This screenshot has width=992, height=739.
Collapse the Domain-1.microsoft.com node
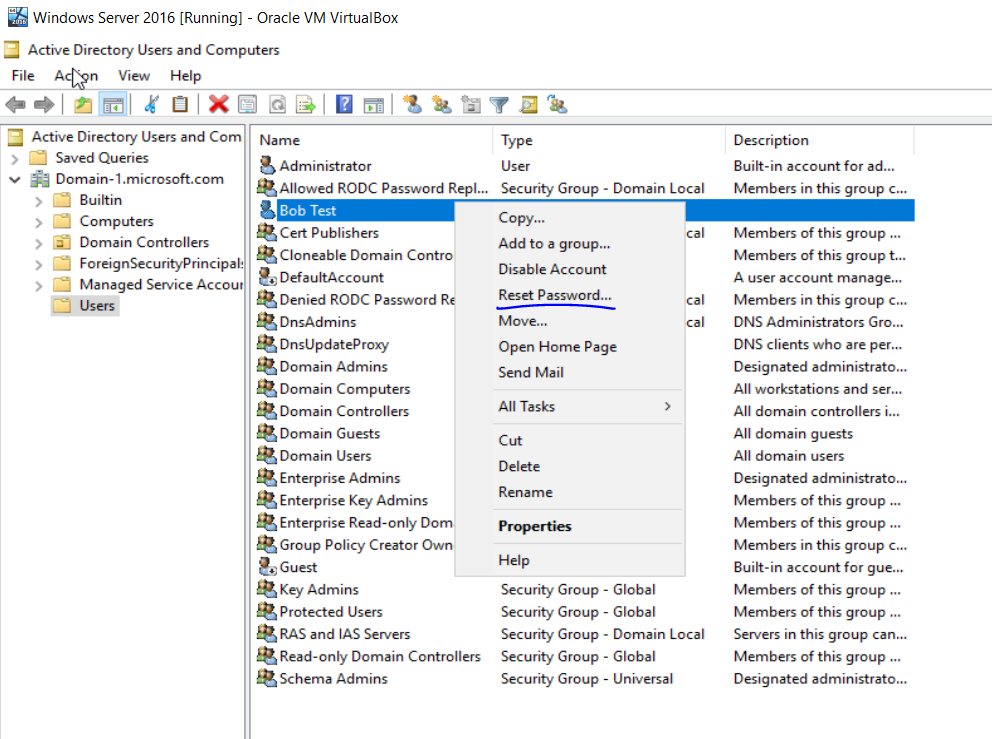tap(15, 180)
